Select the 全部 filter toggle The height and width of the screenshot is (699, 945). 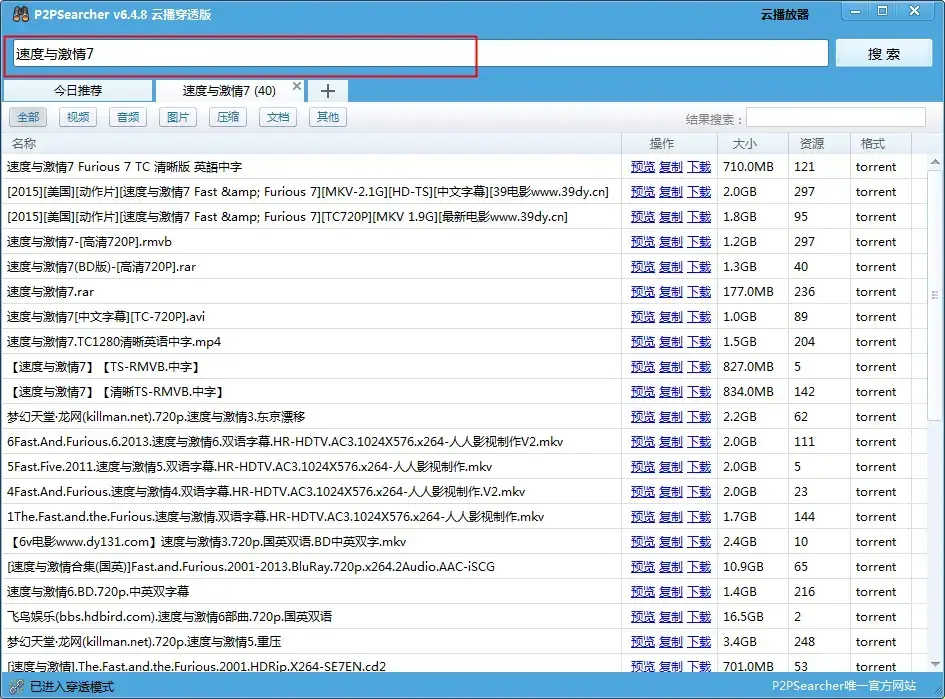tap(28, 117)
